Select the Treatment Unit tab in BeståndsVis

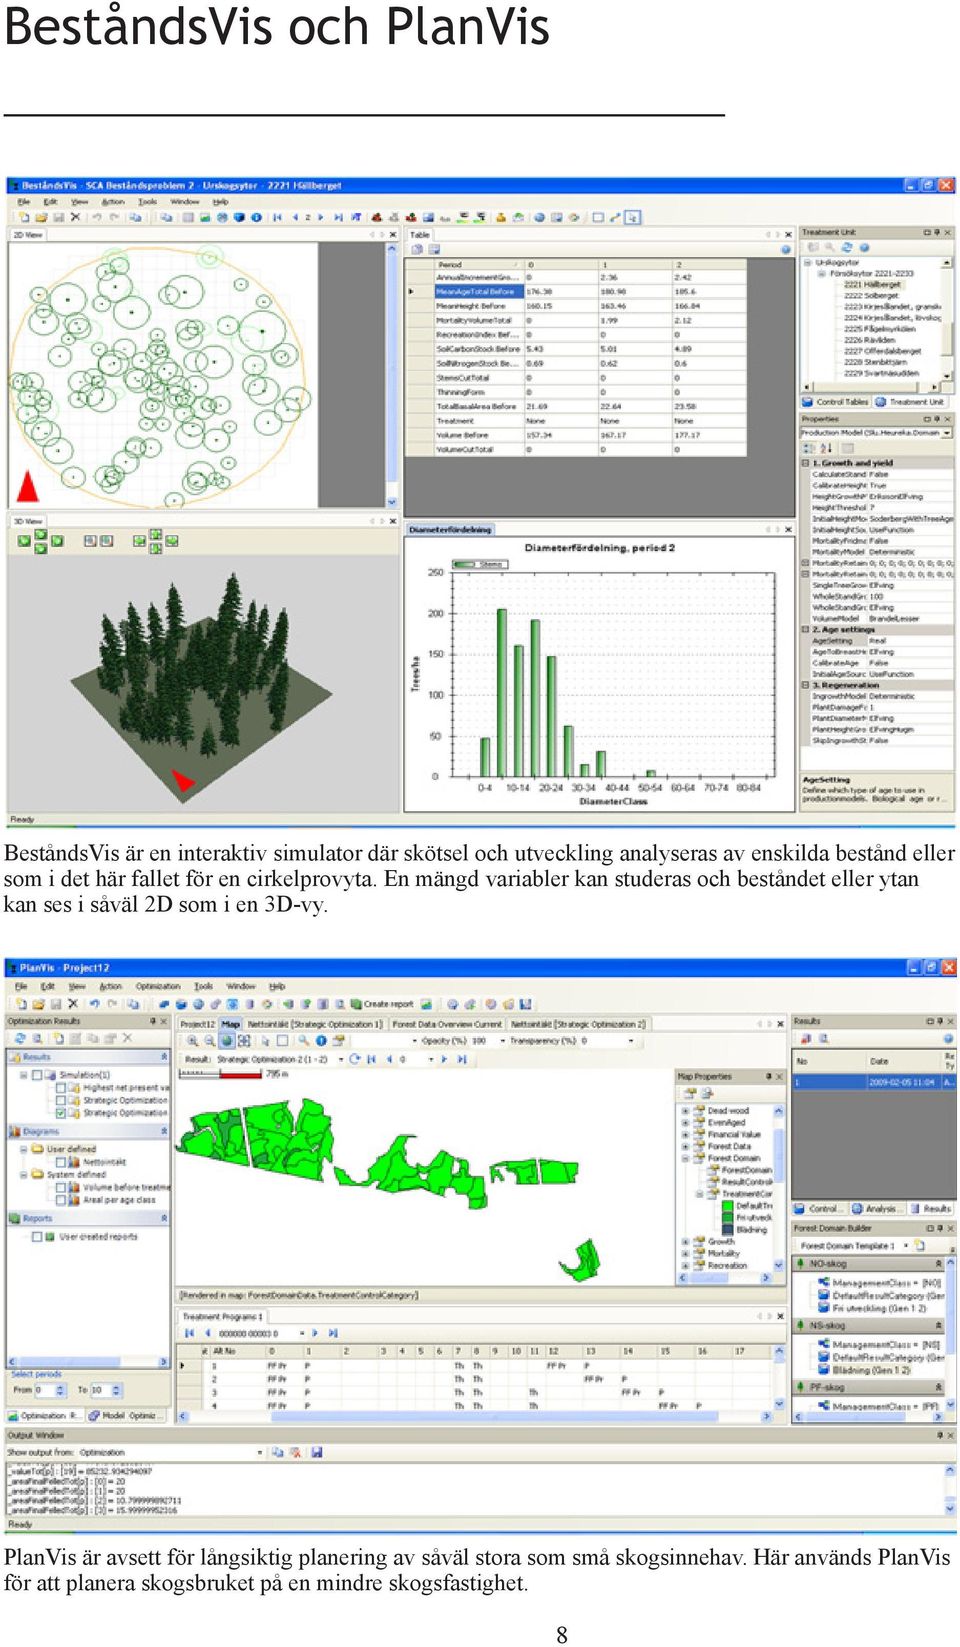point(911,402)
